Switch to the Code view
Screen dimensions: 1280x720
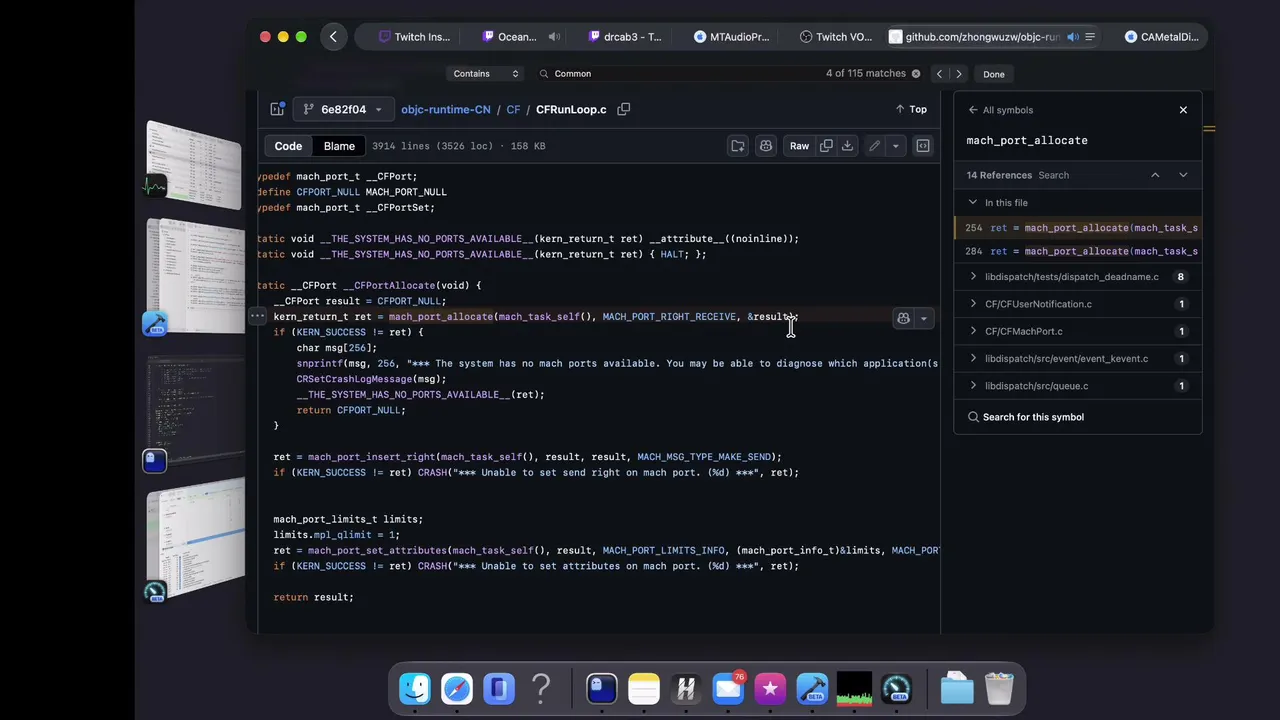click(x=288, y=146)
